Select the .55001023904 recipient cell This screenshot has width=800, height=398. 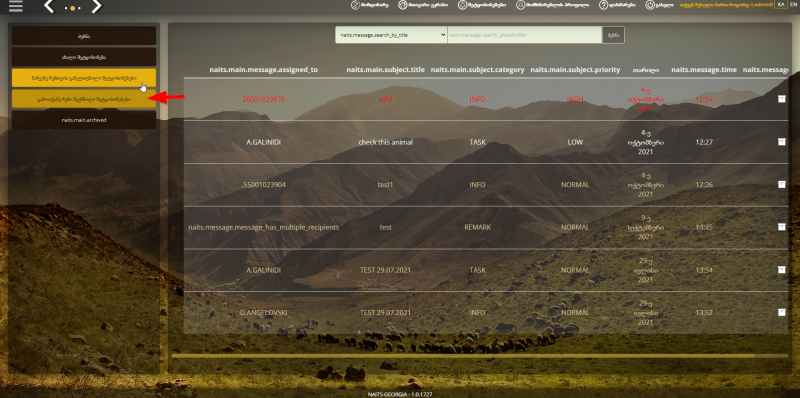pyautogui.click(x=263, y=184)
